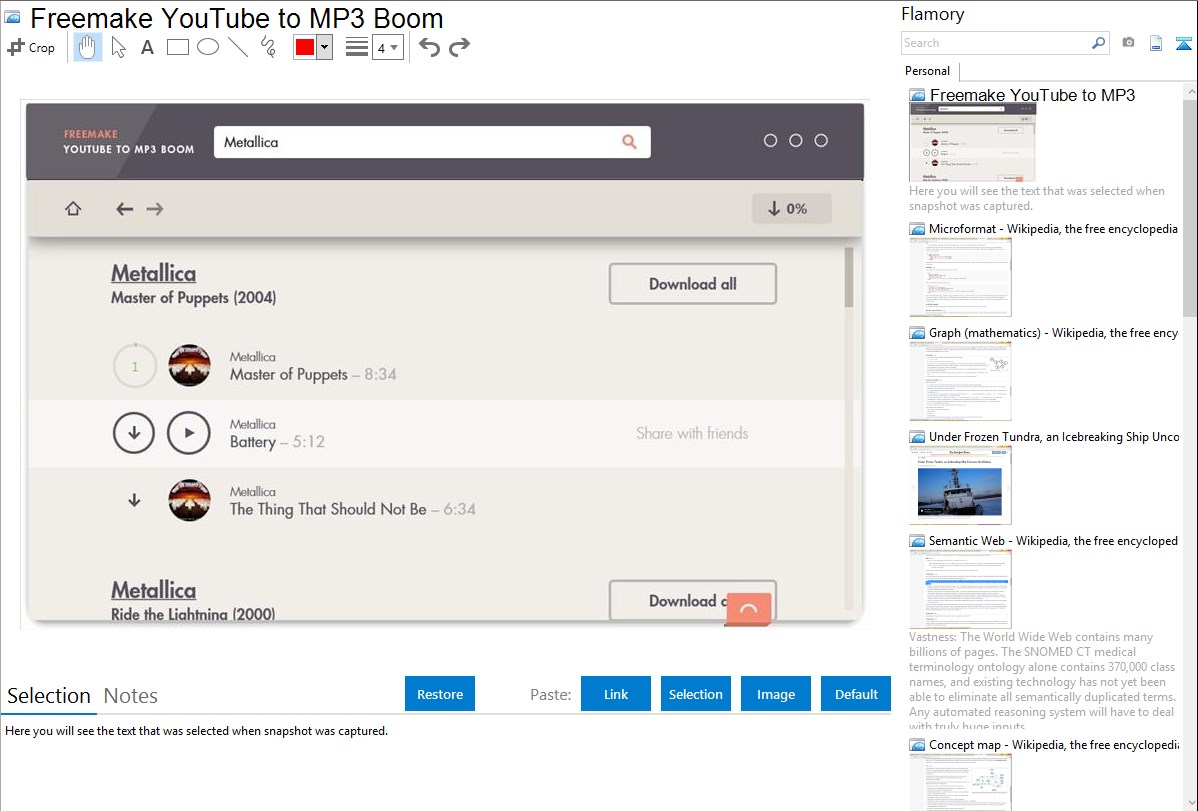Click the magnifier icon in Flamory search
Viewport: 1198px width, 811px height.
coord(1099,43)
